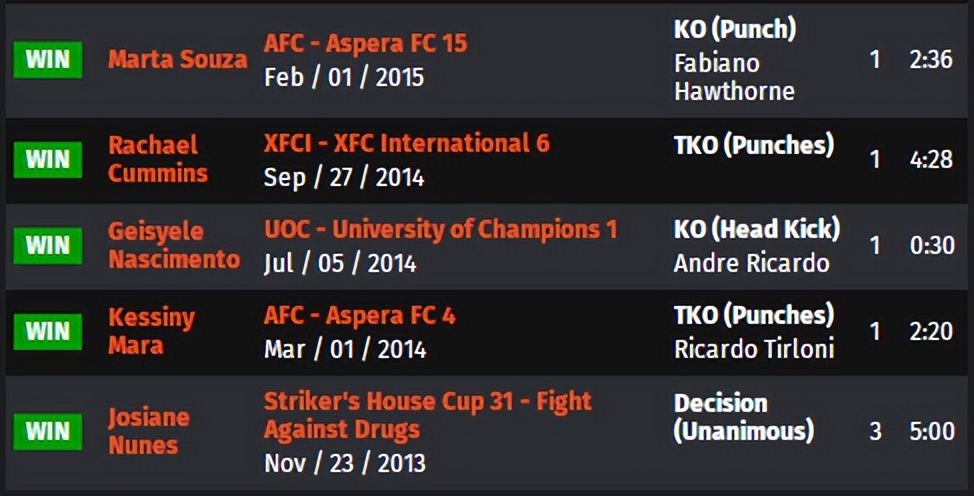Open the XFC International 6 event link
The image size is (974, 496).
click(406, 143)
